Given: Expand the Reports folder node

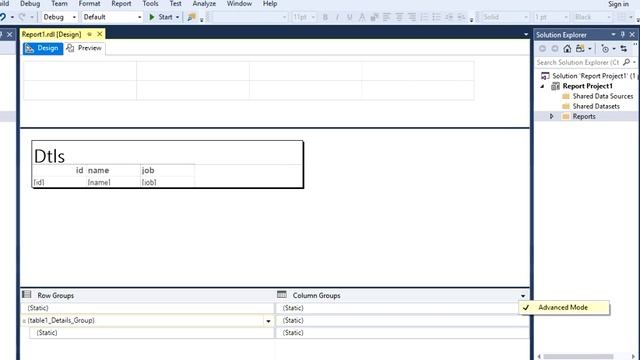Looking at the screenshot, I should pos(552,116).
